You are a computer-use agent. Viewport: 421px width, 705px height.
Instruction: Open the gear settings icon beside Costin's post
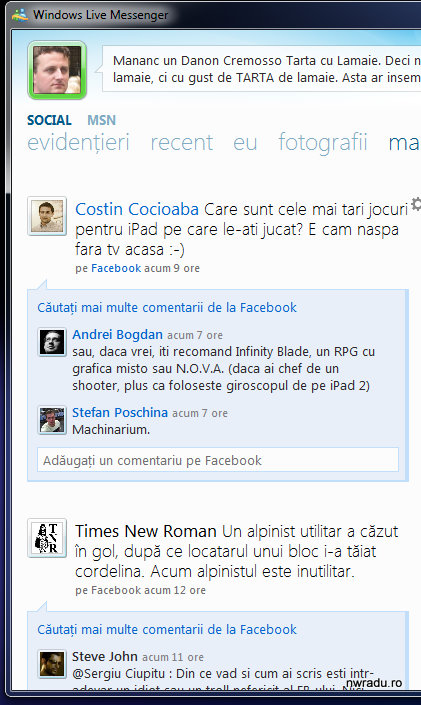pos(417,204)
